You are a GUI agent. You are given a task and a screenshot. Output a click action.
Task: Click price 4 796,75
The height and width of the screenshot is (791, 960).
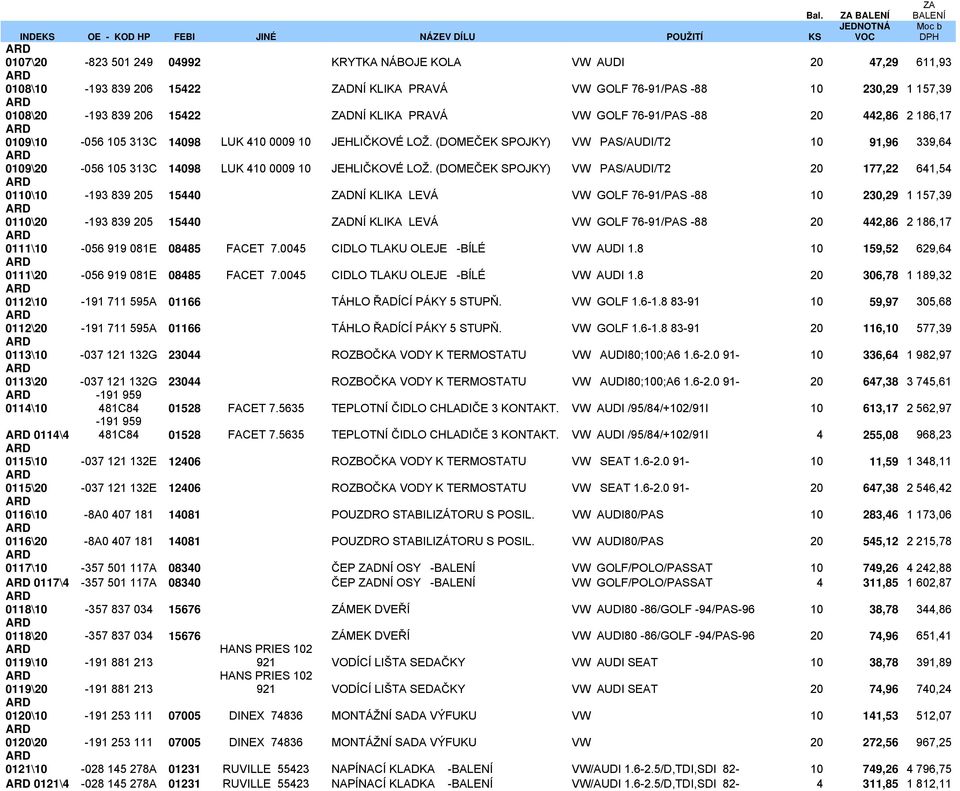tap(929, 769)
